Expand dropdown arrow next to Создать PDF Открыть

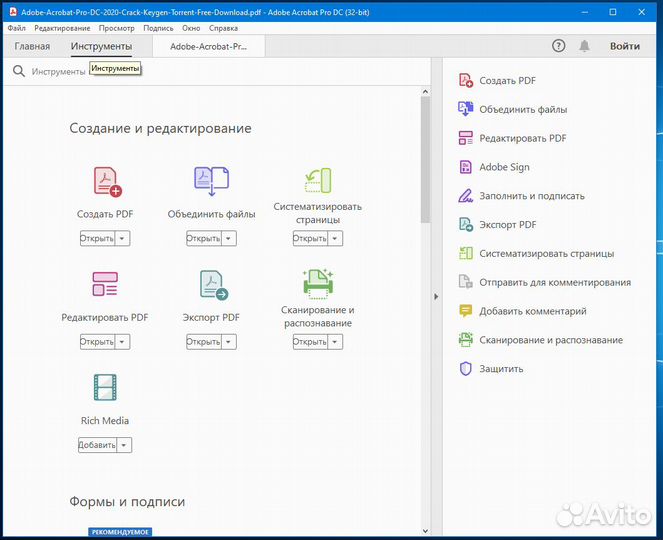[x=122, y=238]
